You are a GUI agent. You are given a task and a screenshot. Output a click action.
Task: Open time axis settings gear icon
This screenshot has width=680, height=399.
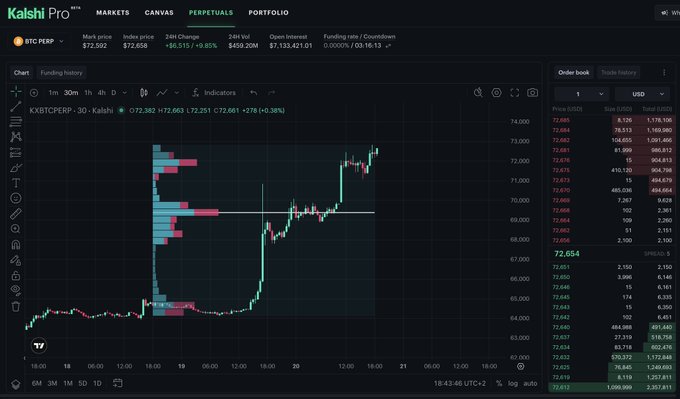520,366
